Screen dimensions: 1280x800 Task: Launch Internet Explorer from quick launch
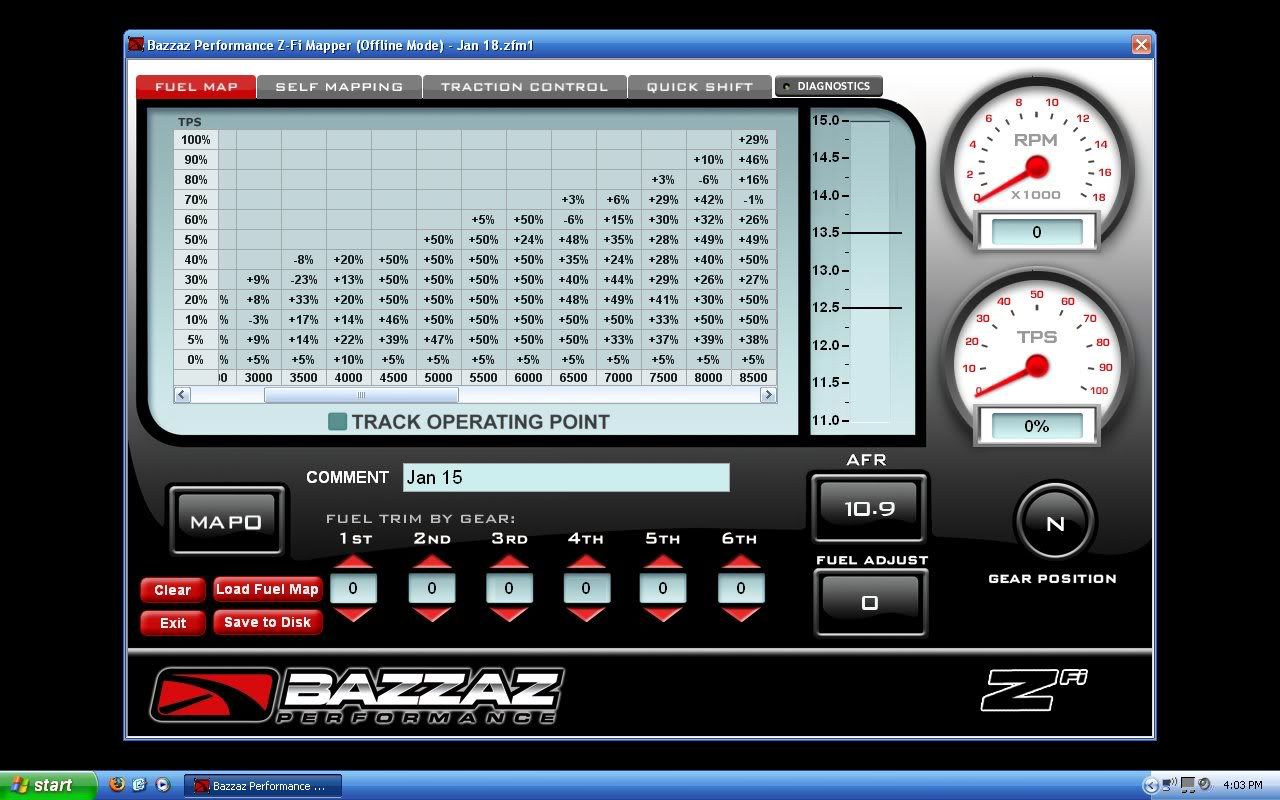click(x=139, y=785)
